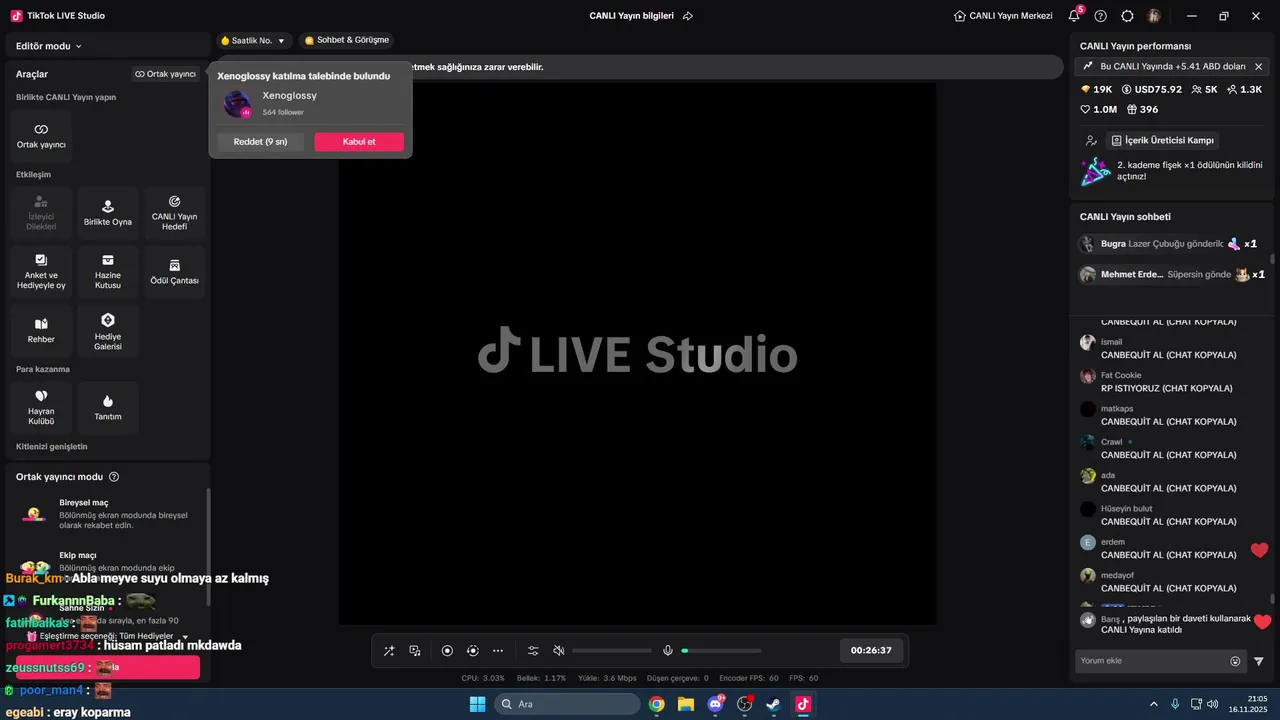Open Steam from the taskbar
This screenshot has width=1280, height=720.
[x=774, y=704]
